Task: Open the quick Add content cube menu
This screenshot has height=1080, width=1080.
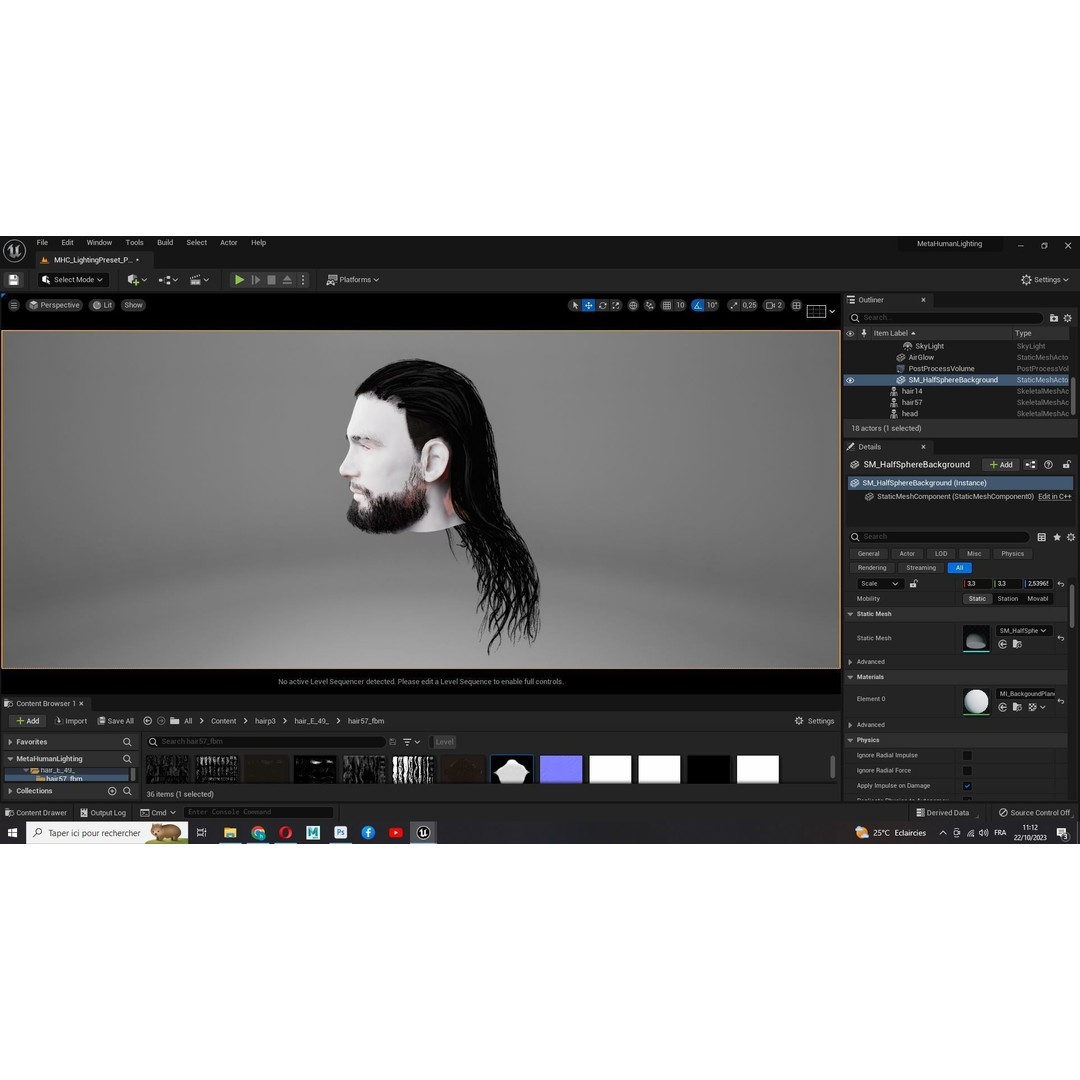Action: 136,280
